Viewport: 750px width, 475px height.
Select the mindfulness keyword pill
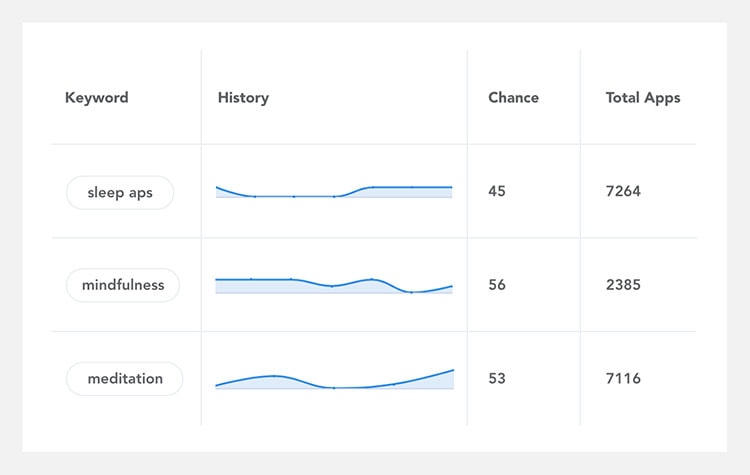click(123, 285)
